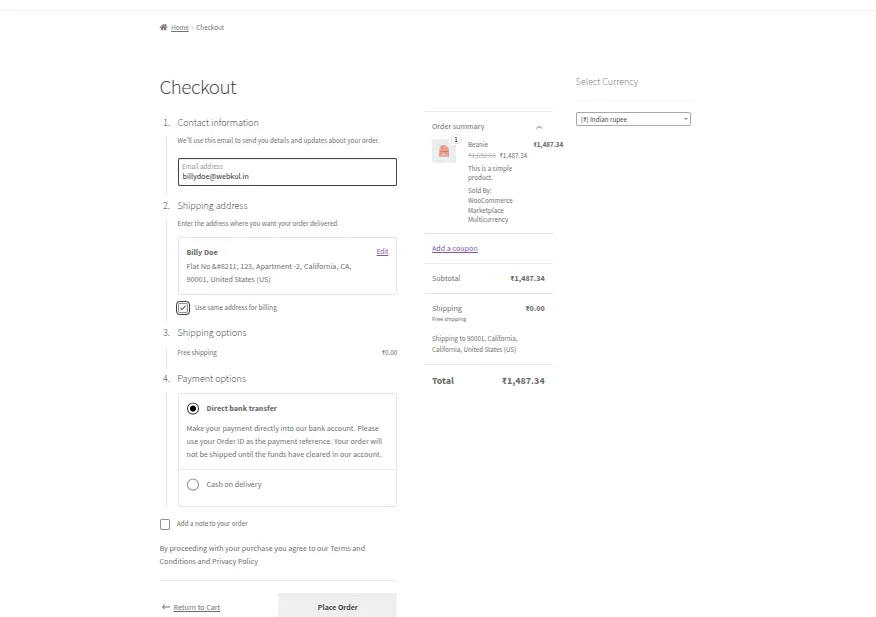This screenshot has width=876, height=617.
Task: Select Cash on delivery payment option
Action: tap(193, 485)
